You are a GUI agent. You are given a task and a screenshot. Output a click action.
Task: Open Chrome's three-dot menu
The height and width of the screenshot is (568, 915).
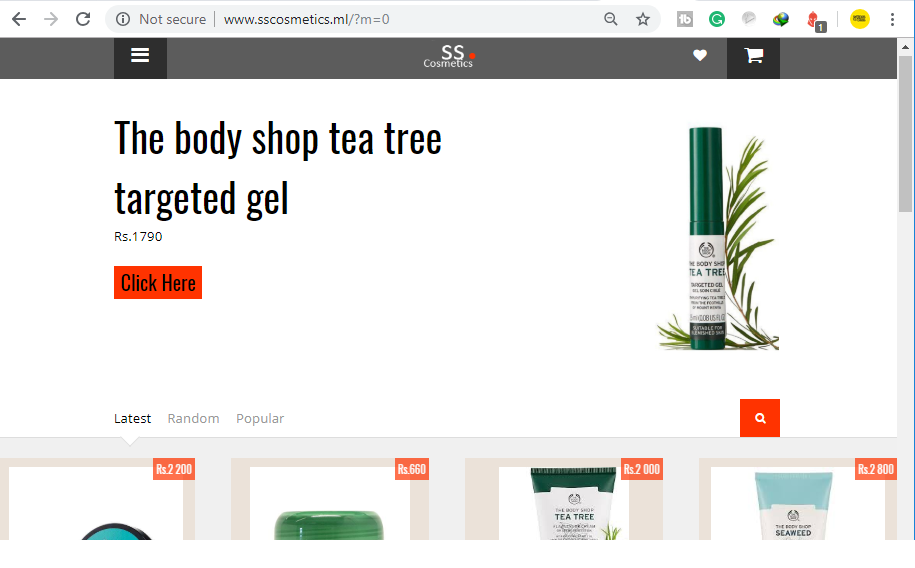tap(892, 19)
